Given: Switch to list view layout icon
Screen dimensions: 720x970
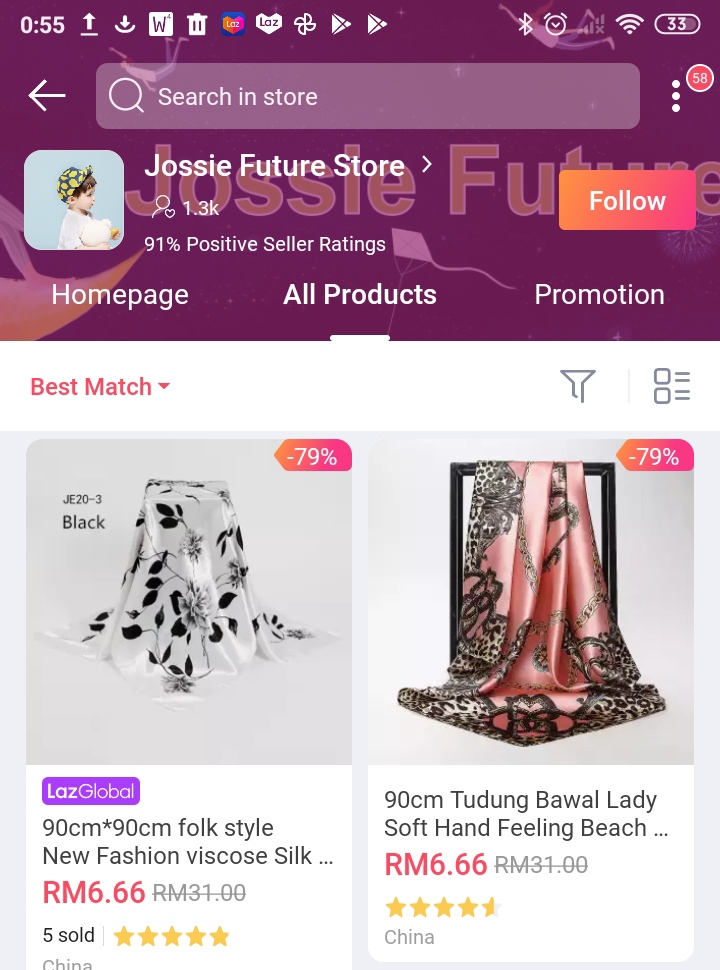Looking at the screenshot, I should pyautogui.click(x=672, y=386).
